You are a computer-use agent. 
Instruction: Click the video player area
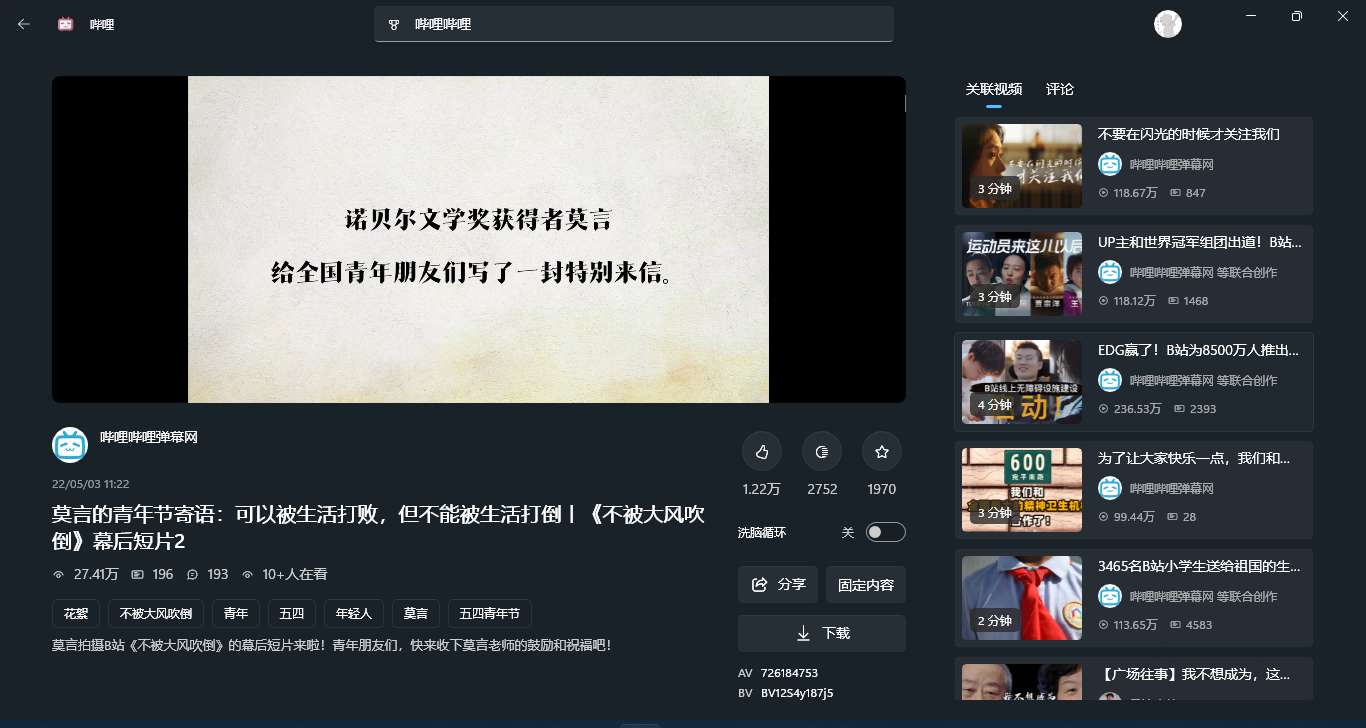pos(478,239)
